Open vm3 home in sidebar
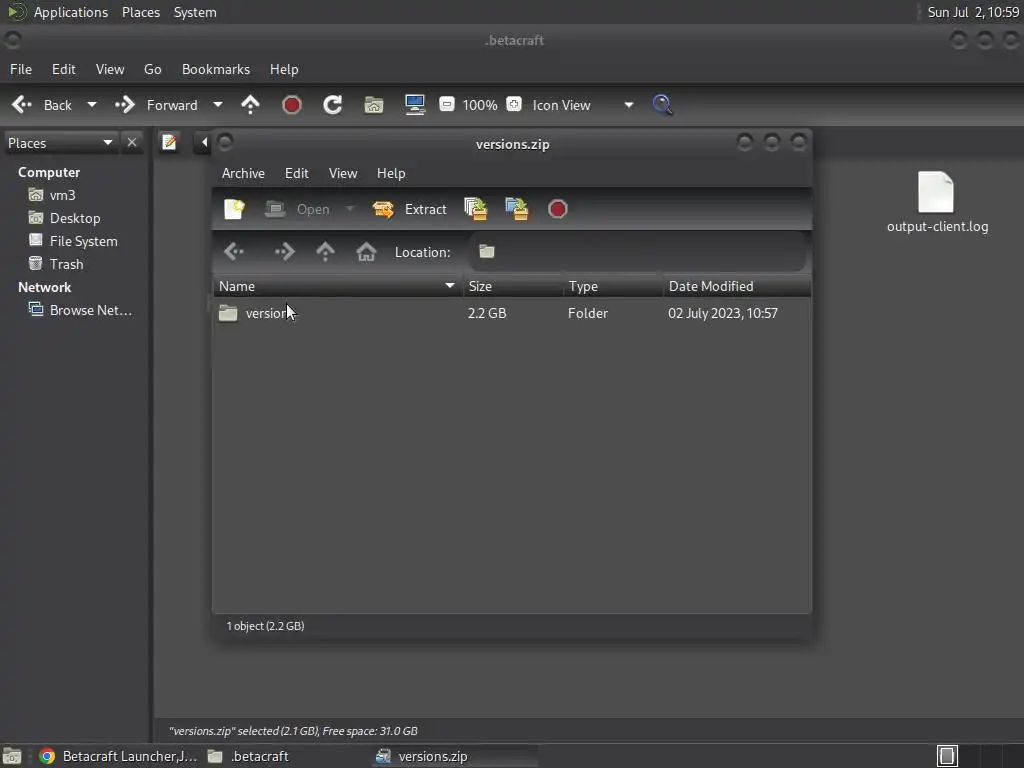The height and width of the screenshot is (768, 1024). [52, 195]
